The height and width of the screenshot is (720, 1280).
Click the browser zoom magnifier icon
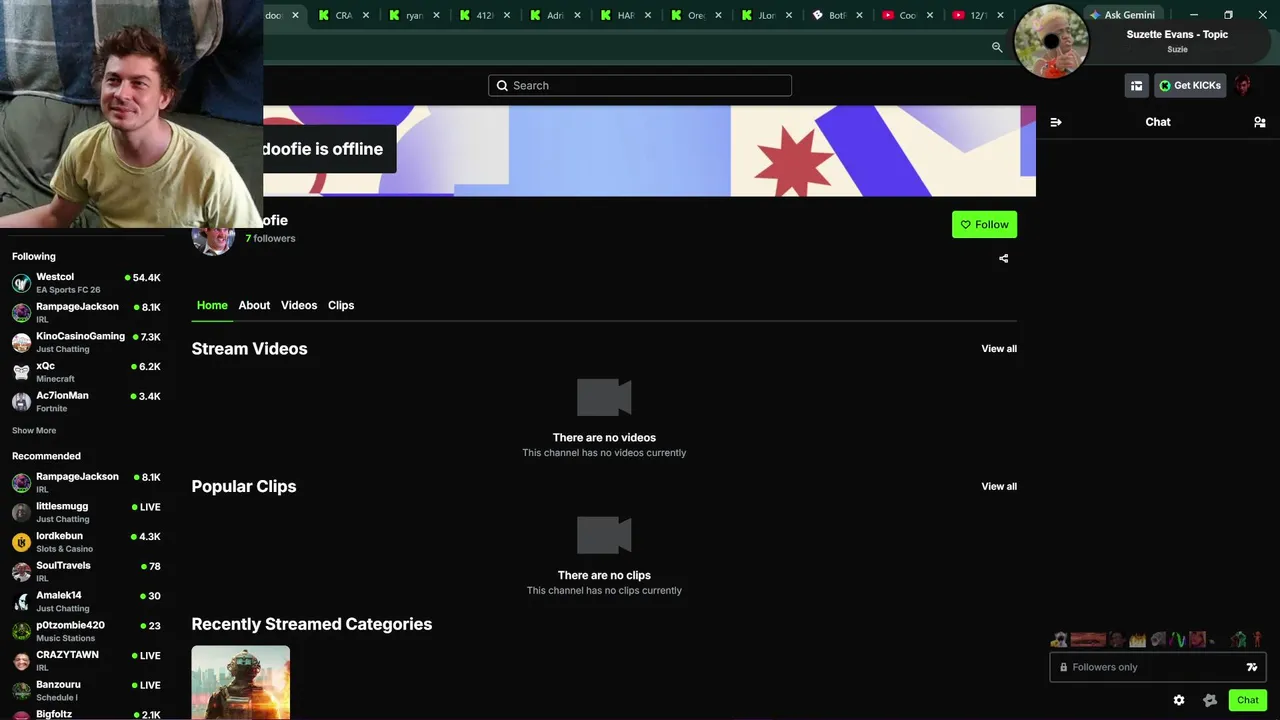tap(997, 47)
